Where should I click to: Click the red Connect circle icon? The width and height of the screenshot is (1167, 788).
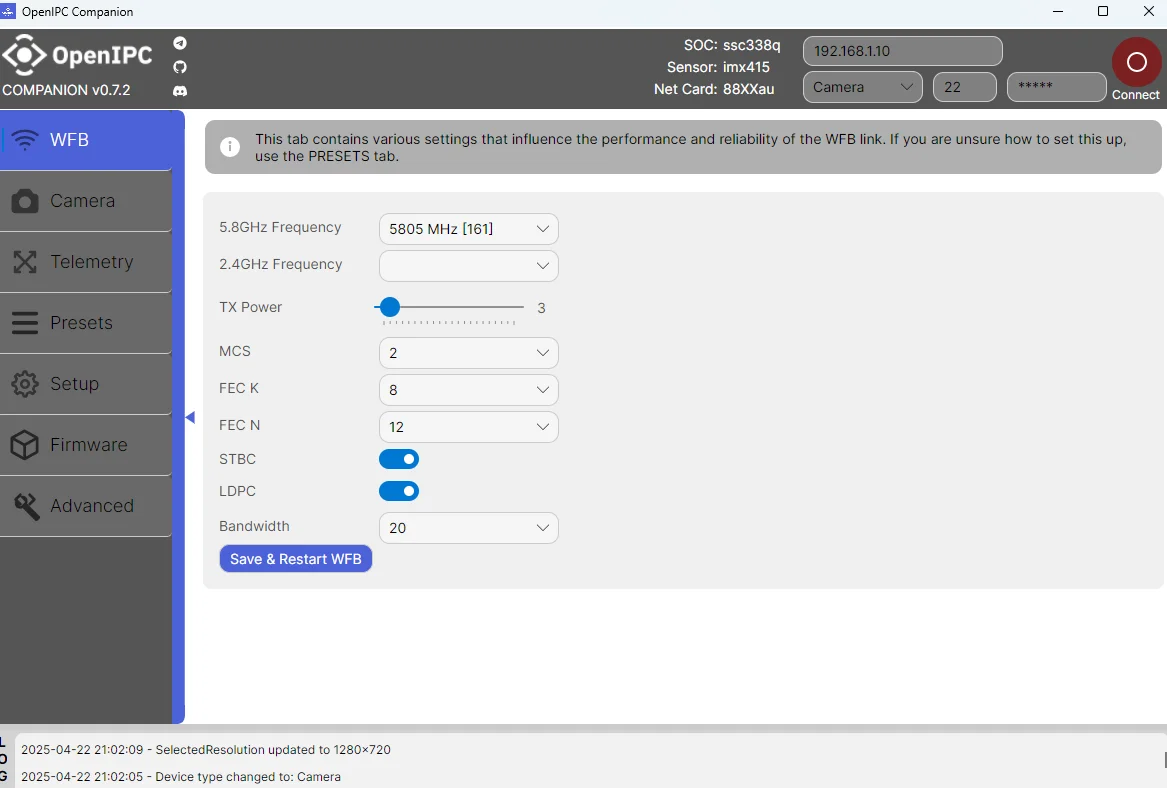tap(1136, 63)
